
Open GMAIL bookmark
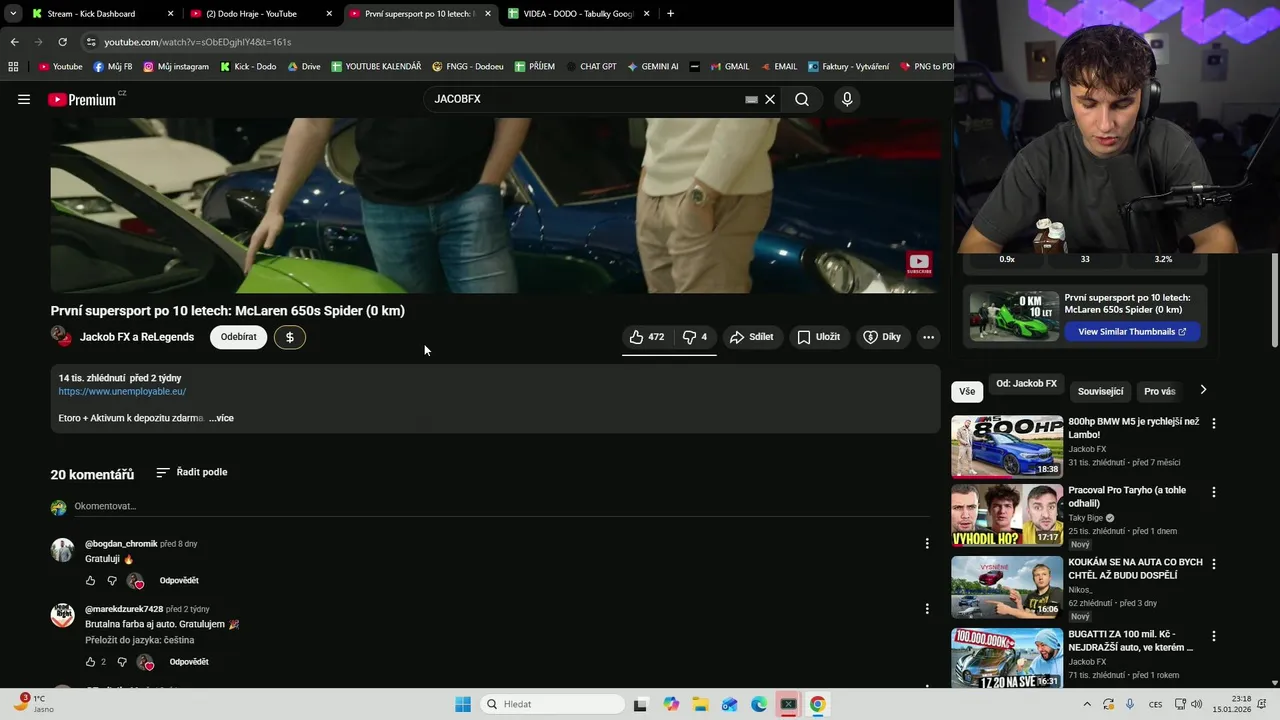[729, 67]
